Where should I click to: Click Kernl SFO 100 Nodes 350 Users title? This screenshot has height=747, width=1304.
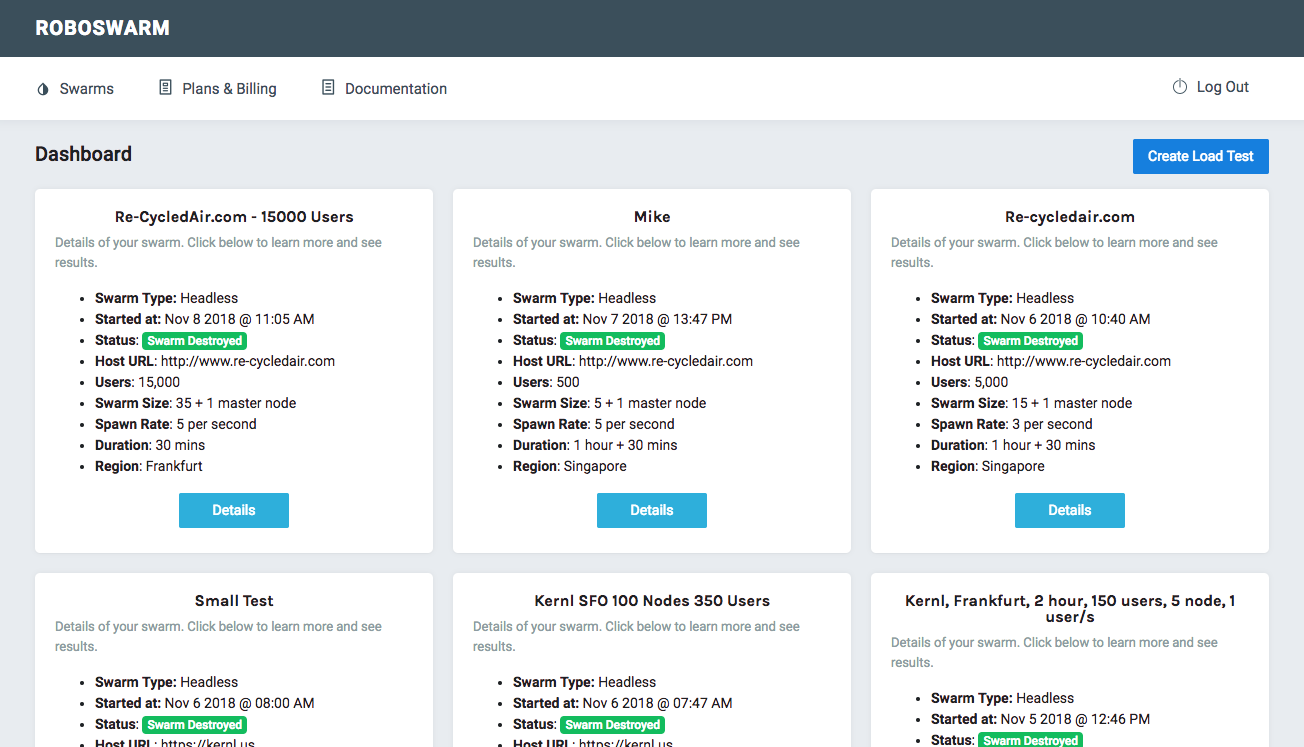pos(652,601)
